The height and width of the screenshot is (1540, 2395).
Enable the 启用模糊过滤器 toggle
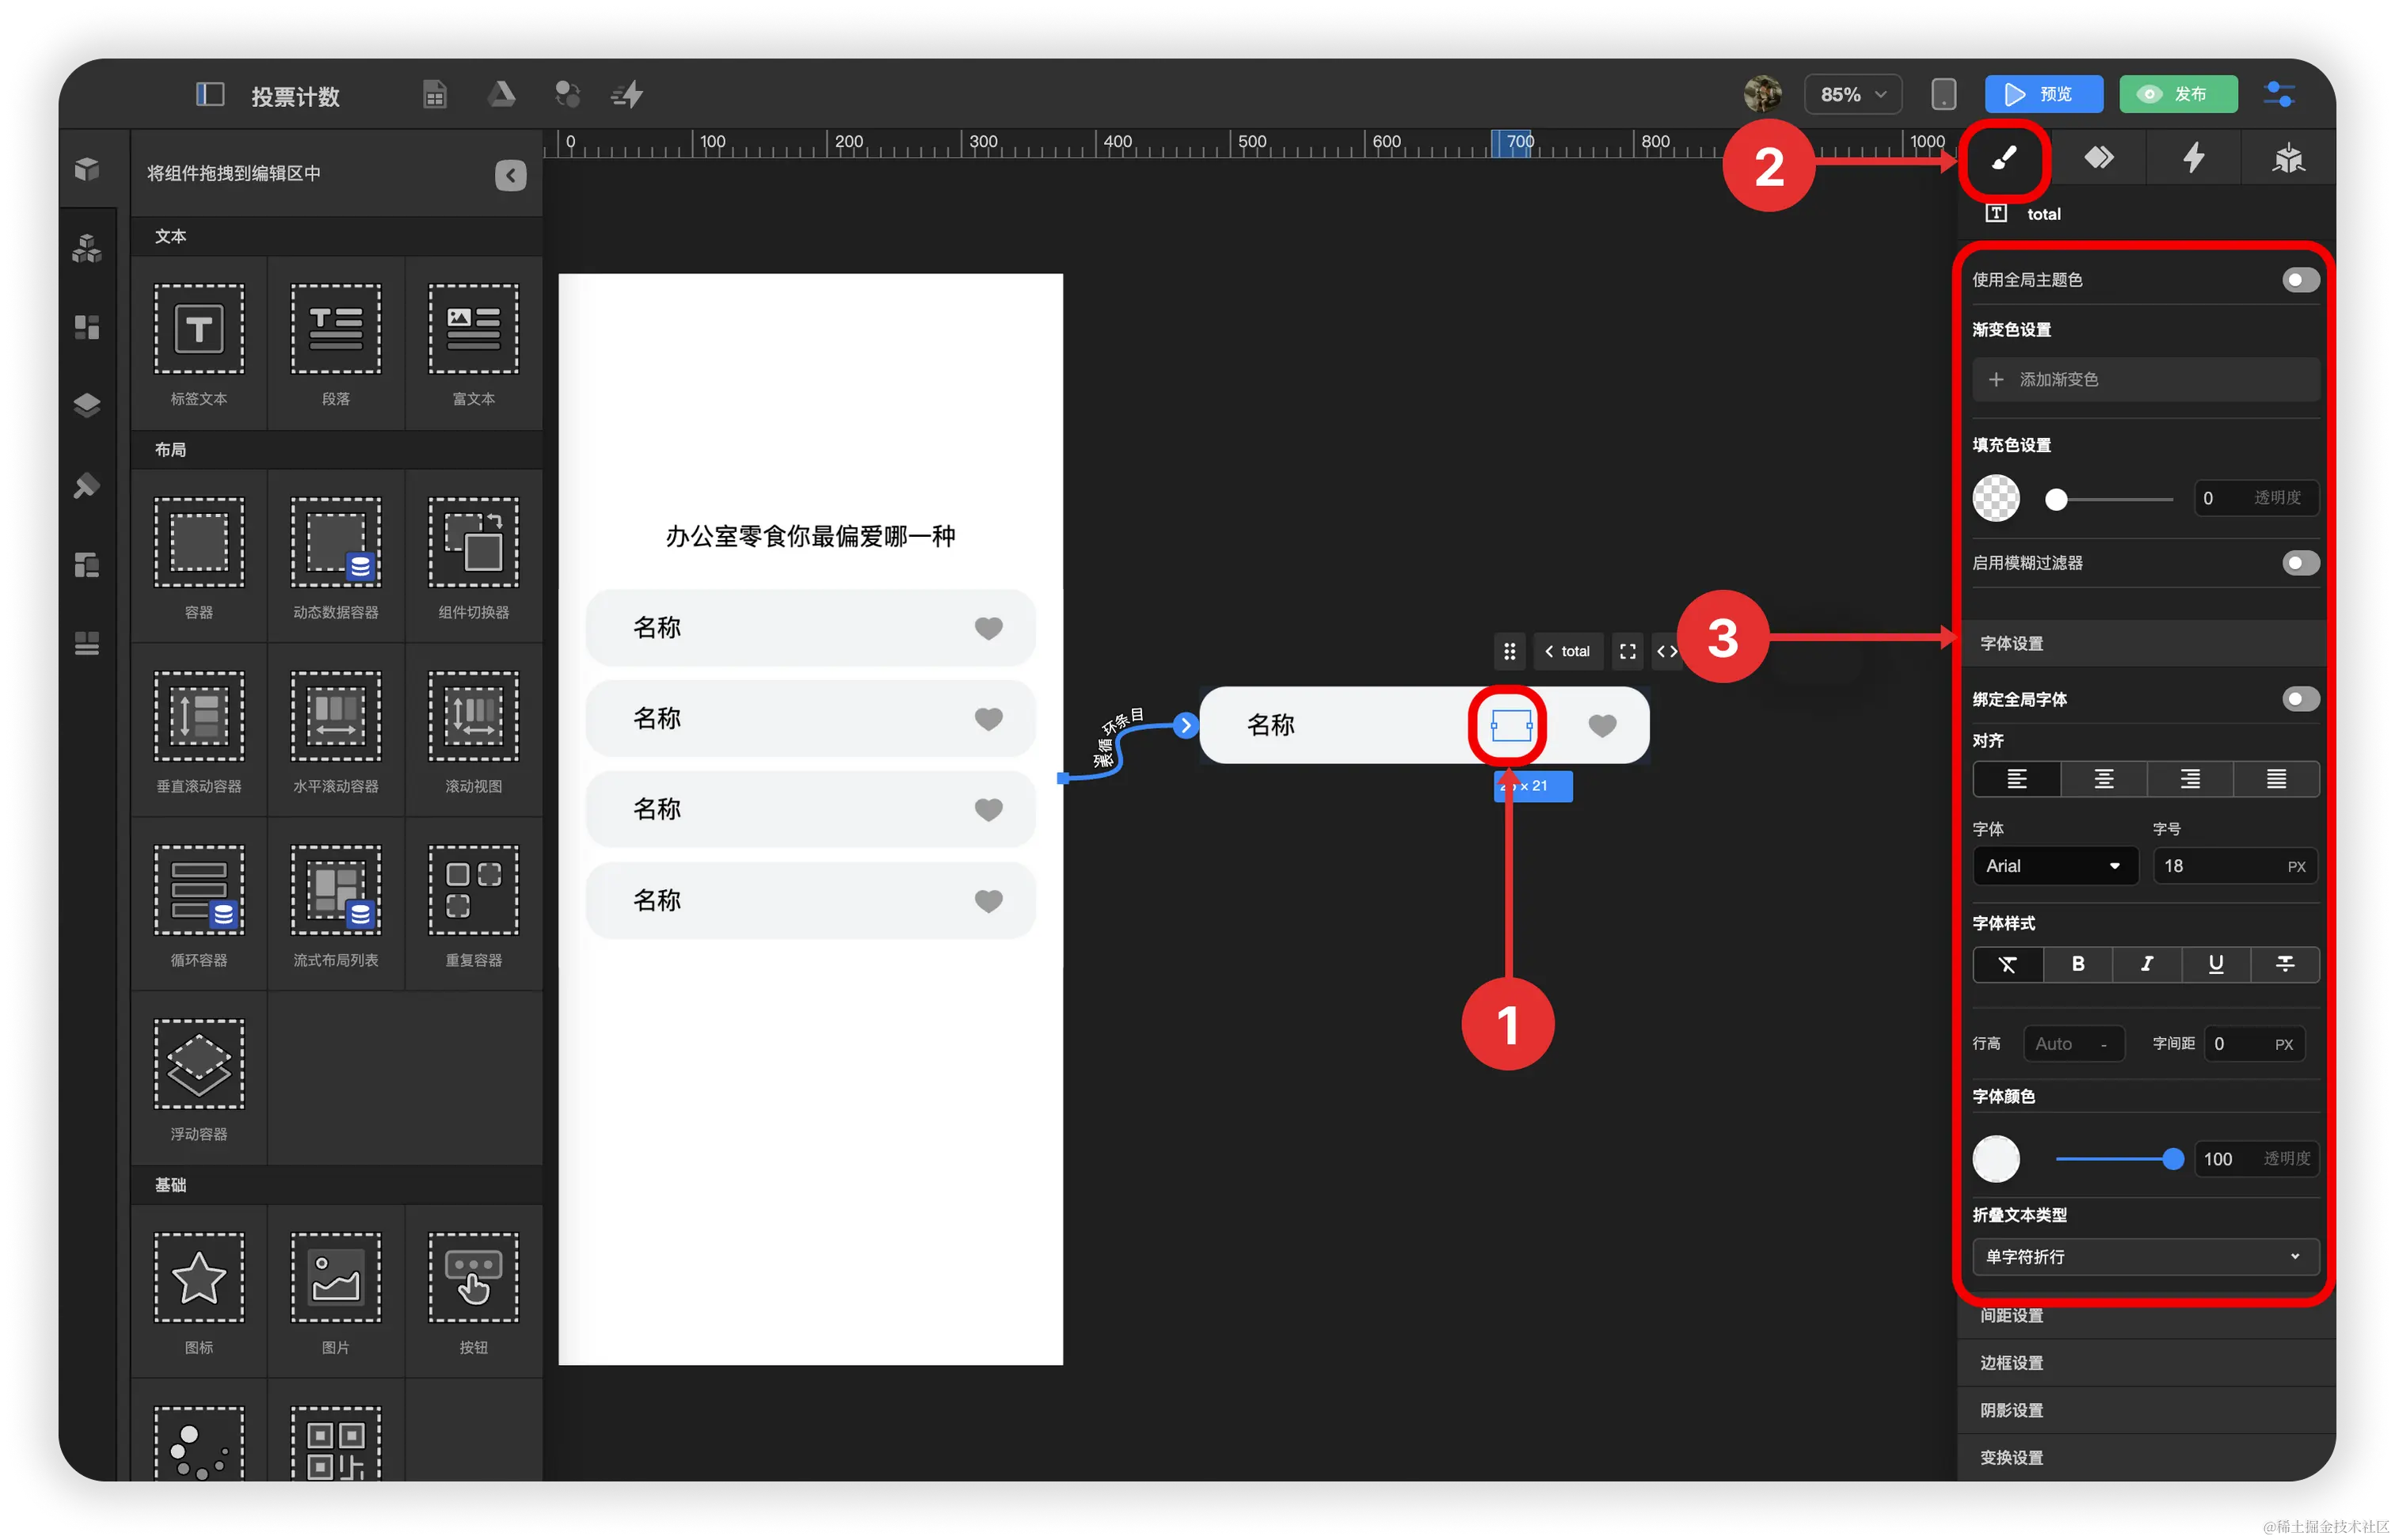click(2299, 563)
